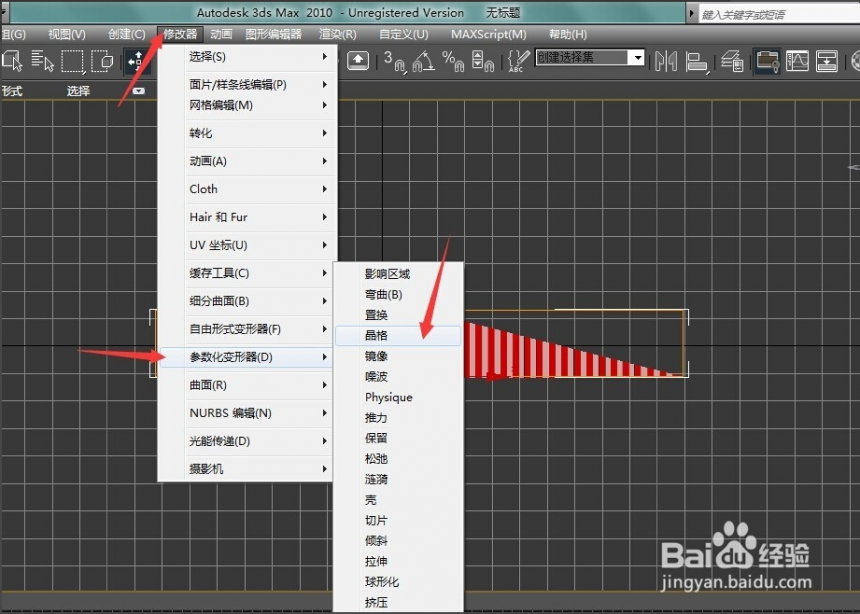This screenshot has height=614, width=860.
Task: Click the keyboard shortcut override toggle icon
Action: tap(358, 60)
